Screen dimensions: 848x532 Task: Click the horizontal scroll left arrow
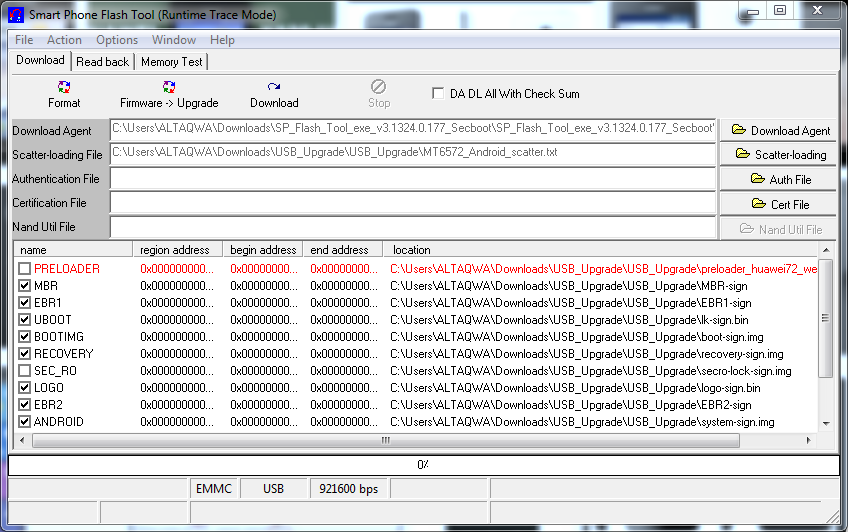click(x=22, y=441)
